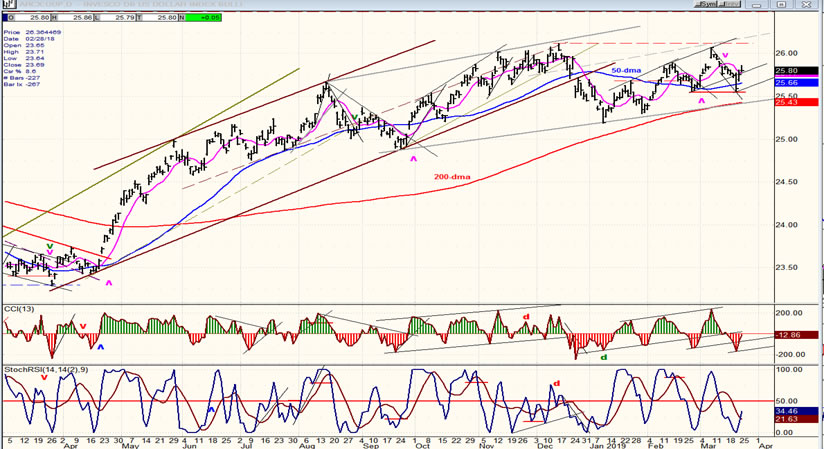Click the Price 26.364469 data row
The width and height of the screenshot is (824, 449).
(32, 32)
